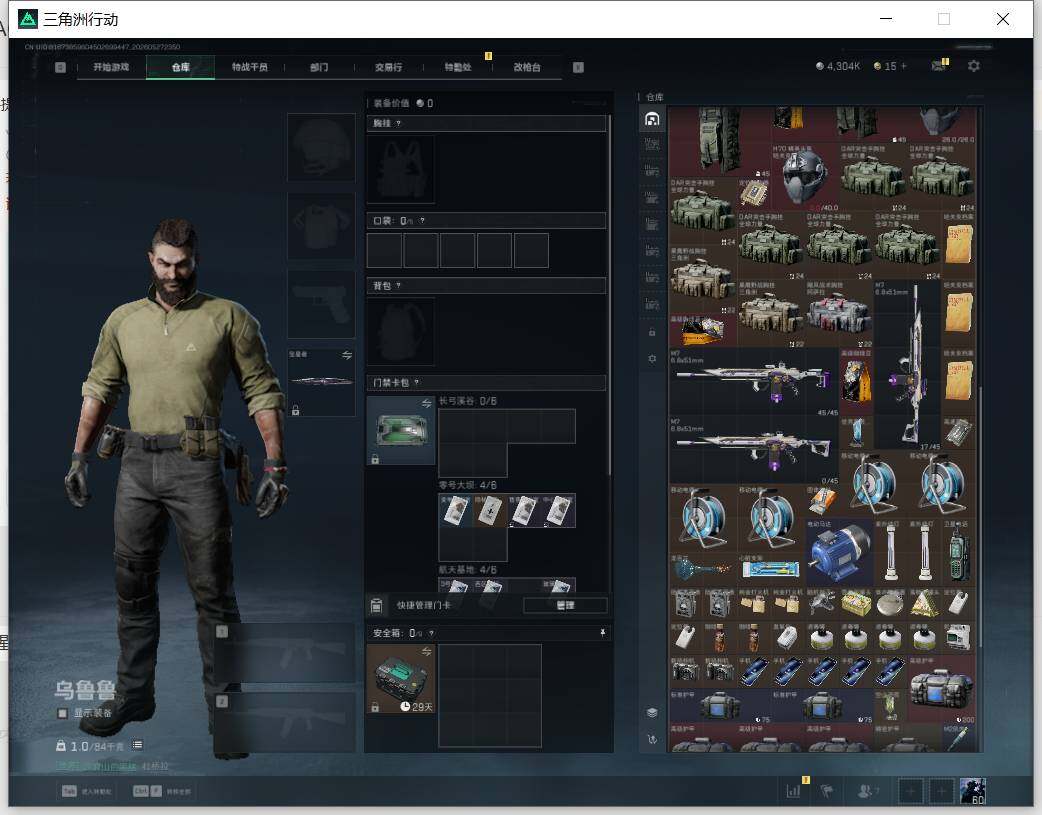Click the auto-sort icon at warehouse sidebar bottom
The image size is (1042, 815).
point(652,739)
